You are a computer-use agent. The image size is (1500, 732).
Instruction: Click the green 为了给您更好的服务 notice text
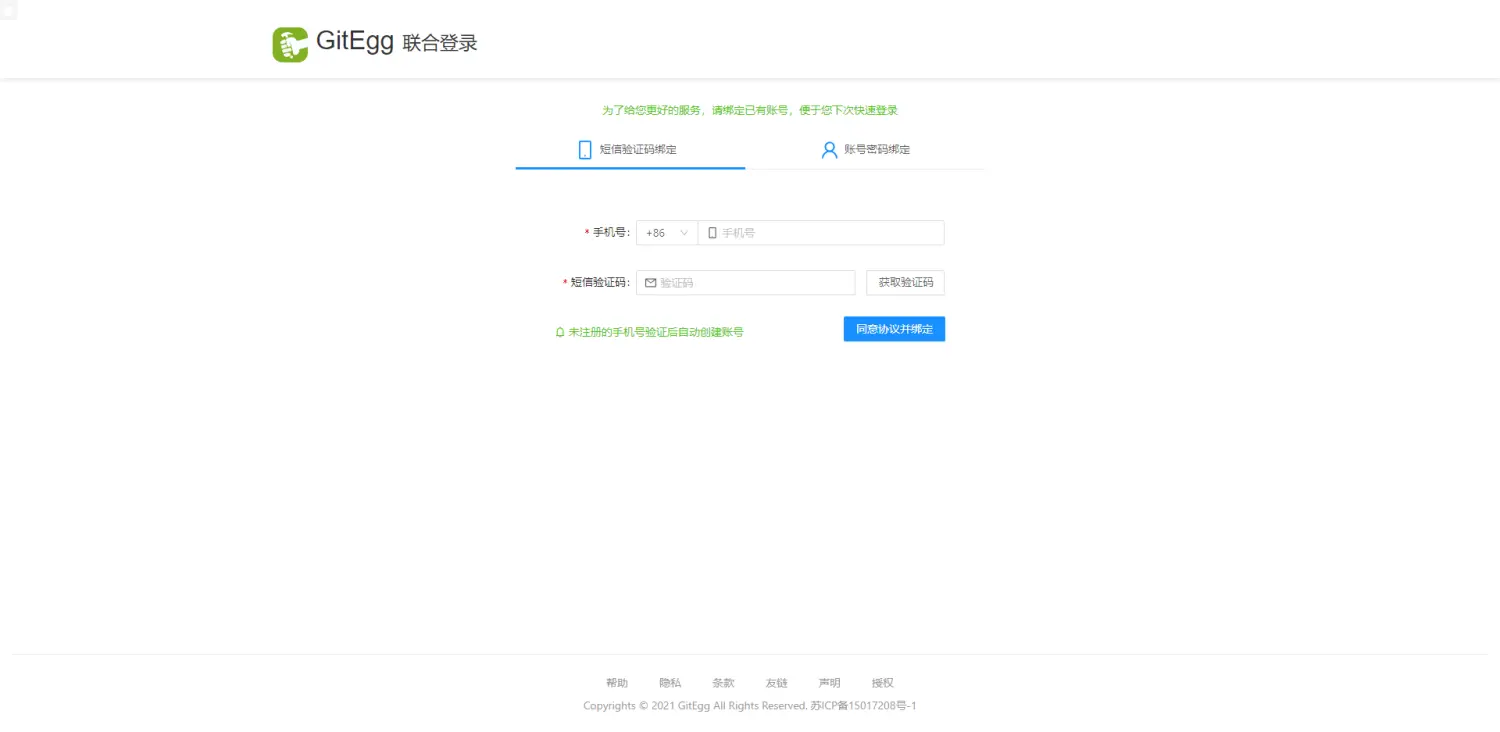point(750,110)
